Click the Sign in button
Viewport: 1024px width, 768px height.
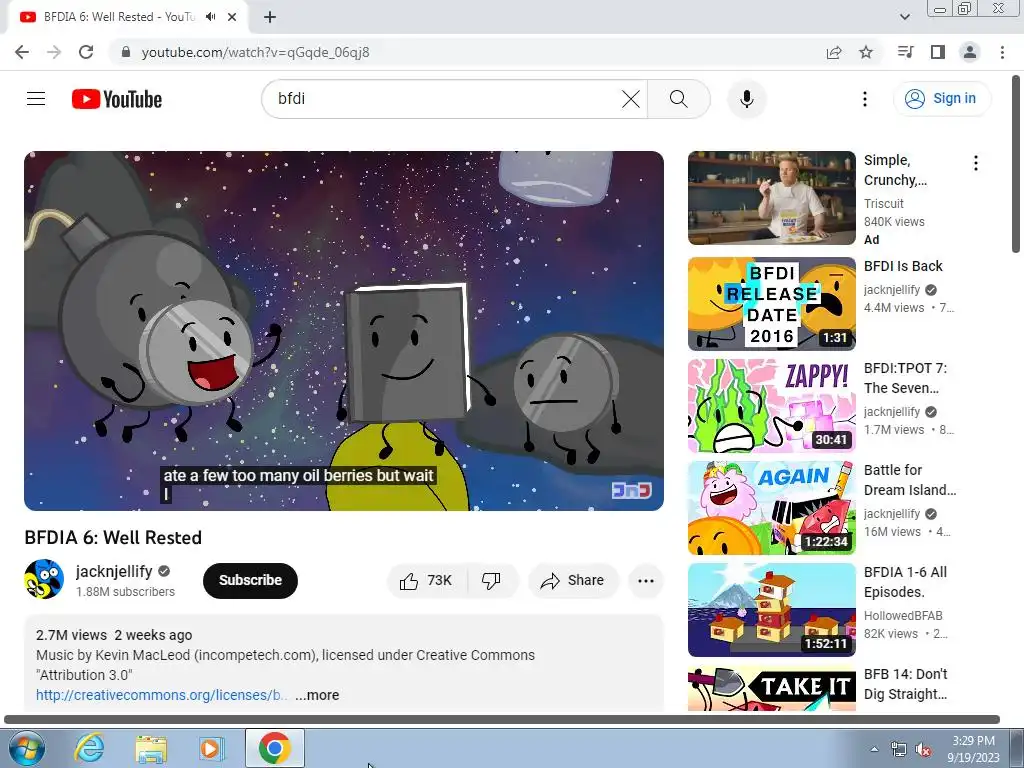[x=942, y=99]
